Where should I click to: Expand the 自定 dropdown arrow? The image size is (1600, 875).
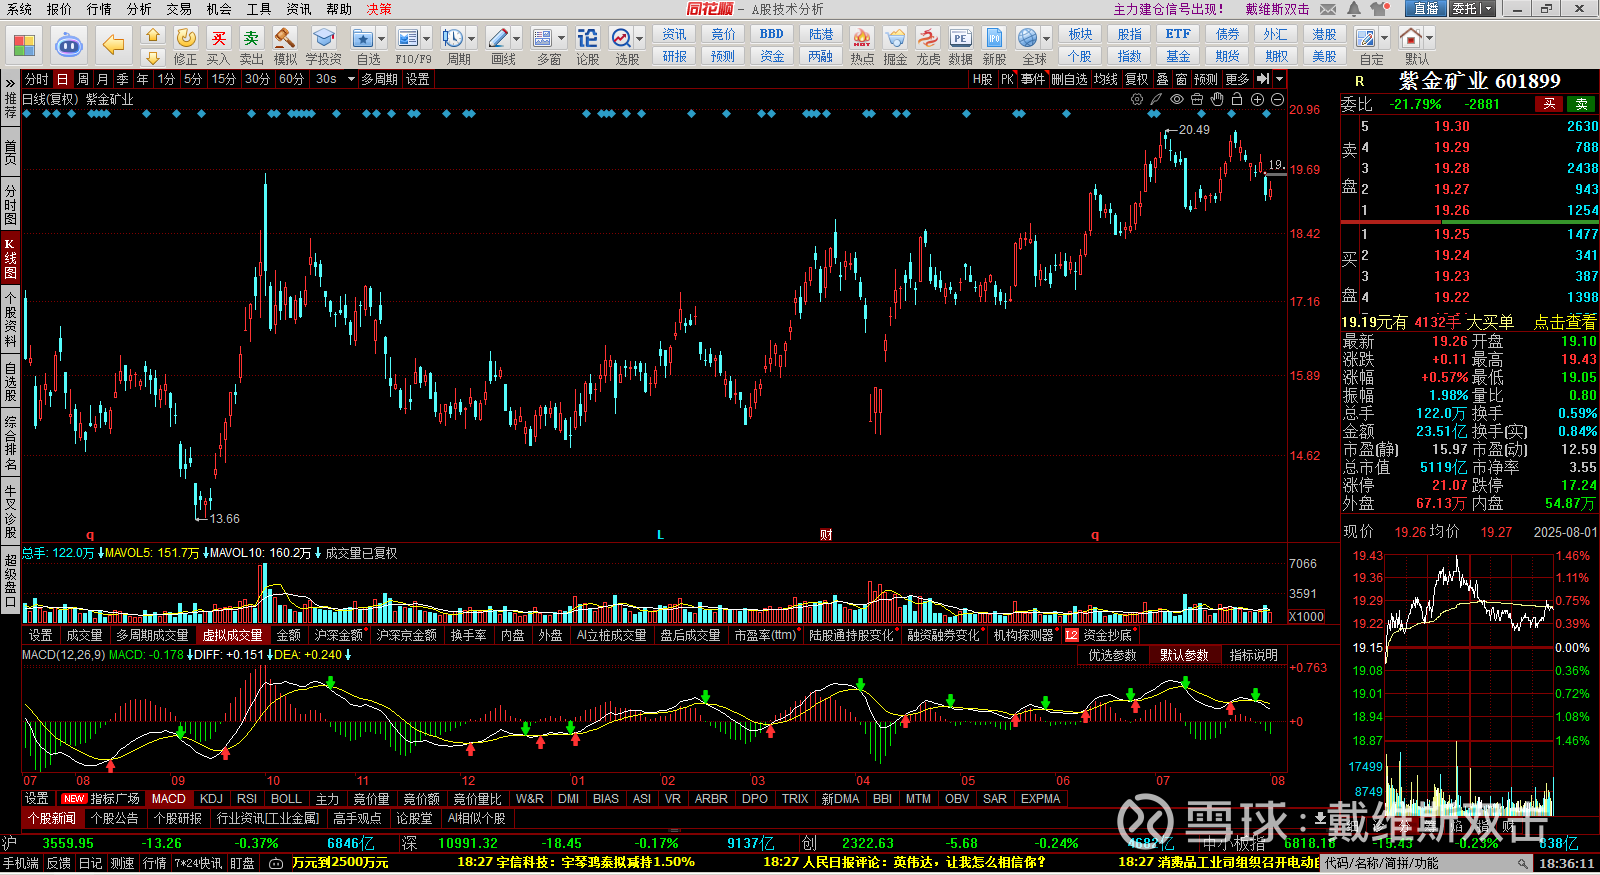tap(1385, 38)
